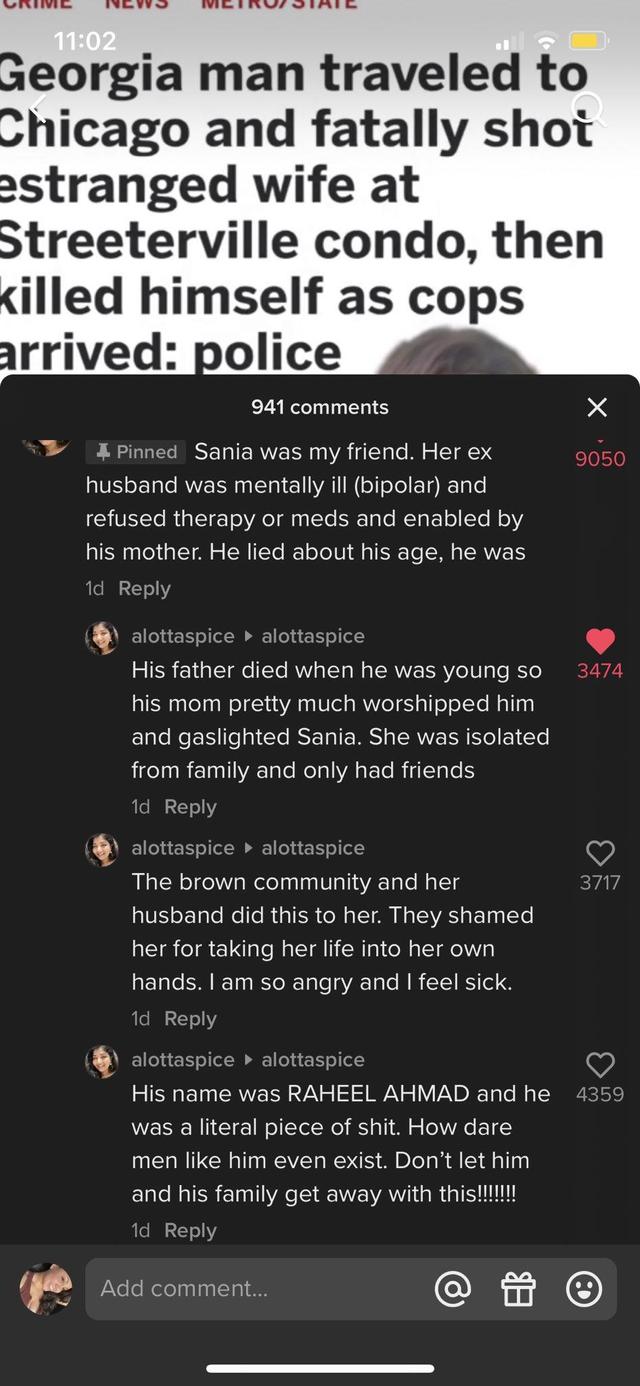Open search with the magnifier icon
The image size is (640, 1386).
[590, 108]
